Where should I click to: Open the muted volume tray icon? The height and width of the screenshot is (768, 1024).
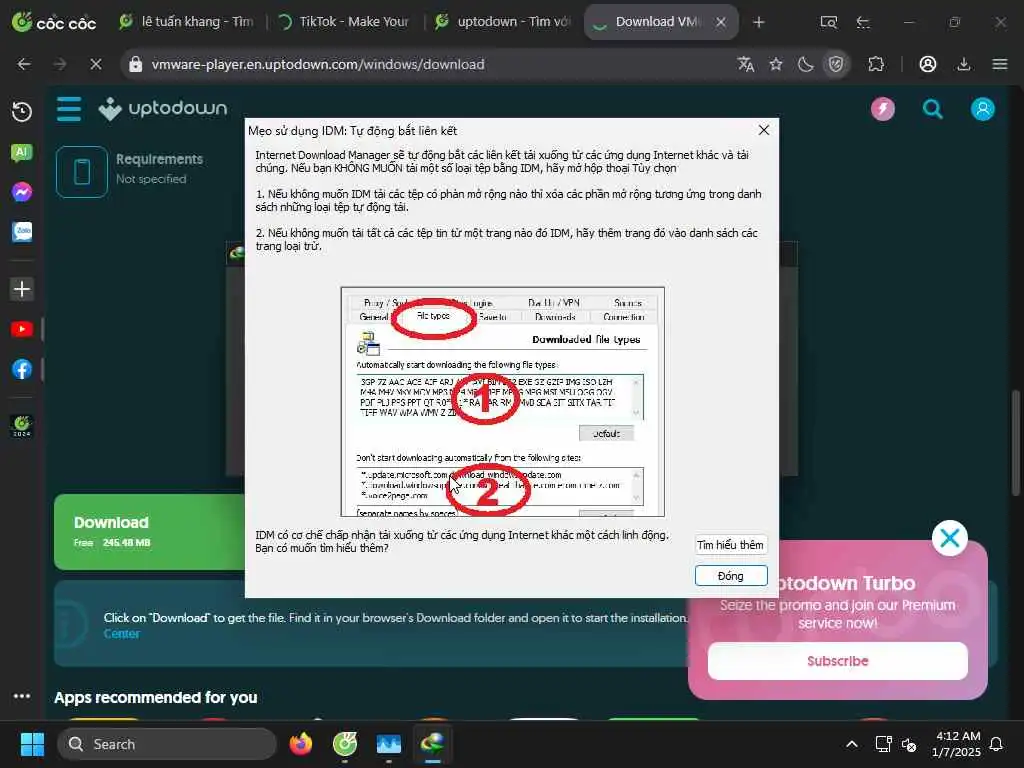(x=909, y=744)
